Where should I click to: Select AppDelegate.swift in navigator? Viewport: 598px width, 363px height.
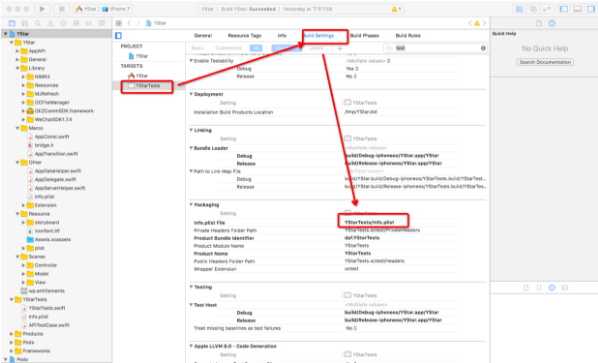point(55,179)
